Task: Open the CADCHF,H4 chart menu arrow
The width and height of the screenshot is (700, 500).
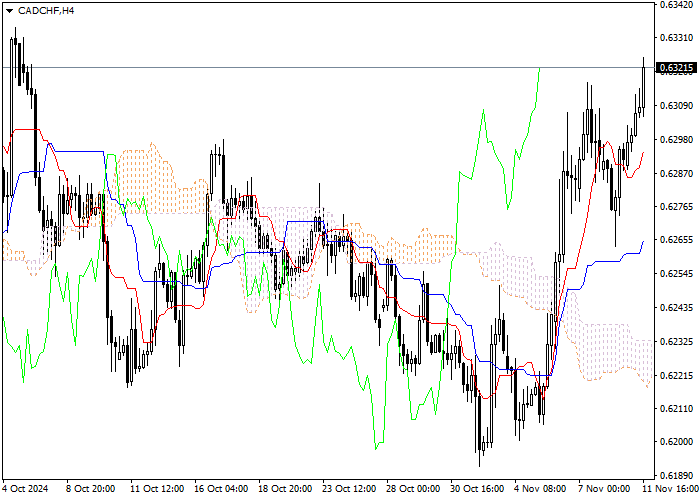Action: click(x=9, y=11)
